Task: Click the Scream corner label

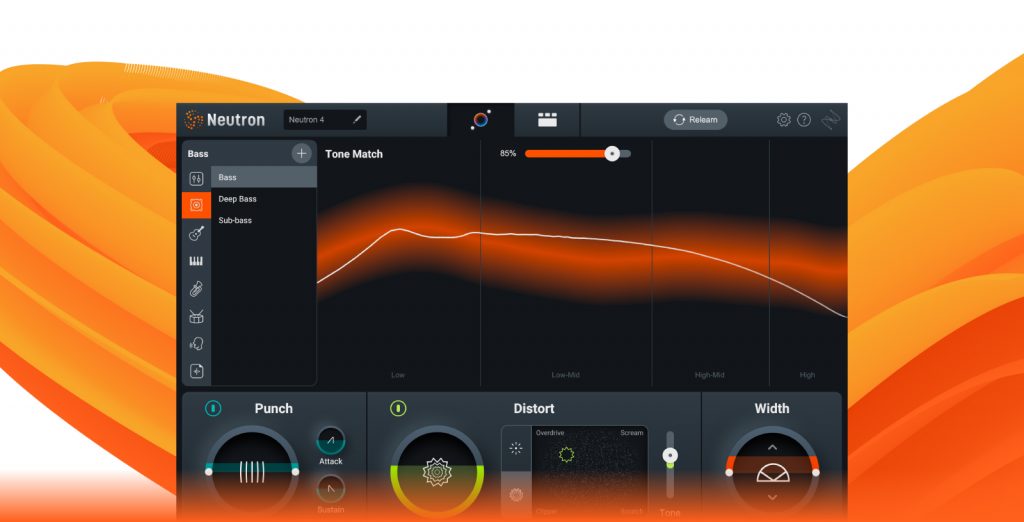Action: pyautogui.click(x=632, y=433)
